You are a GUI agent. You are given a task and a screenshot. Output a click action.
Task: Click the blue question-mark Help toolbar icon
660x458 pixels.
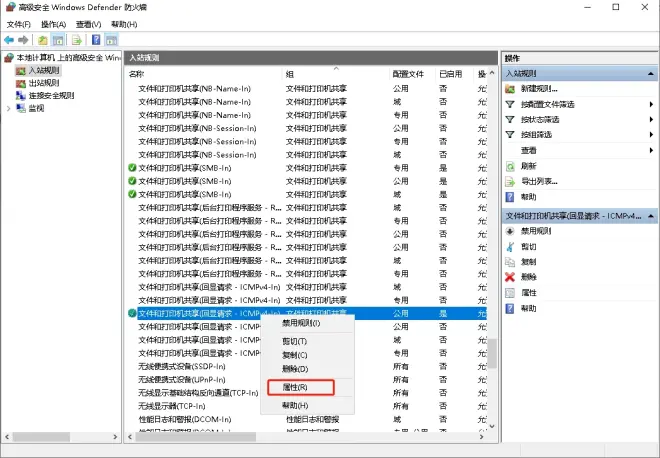(96, 40)
